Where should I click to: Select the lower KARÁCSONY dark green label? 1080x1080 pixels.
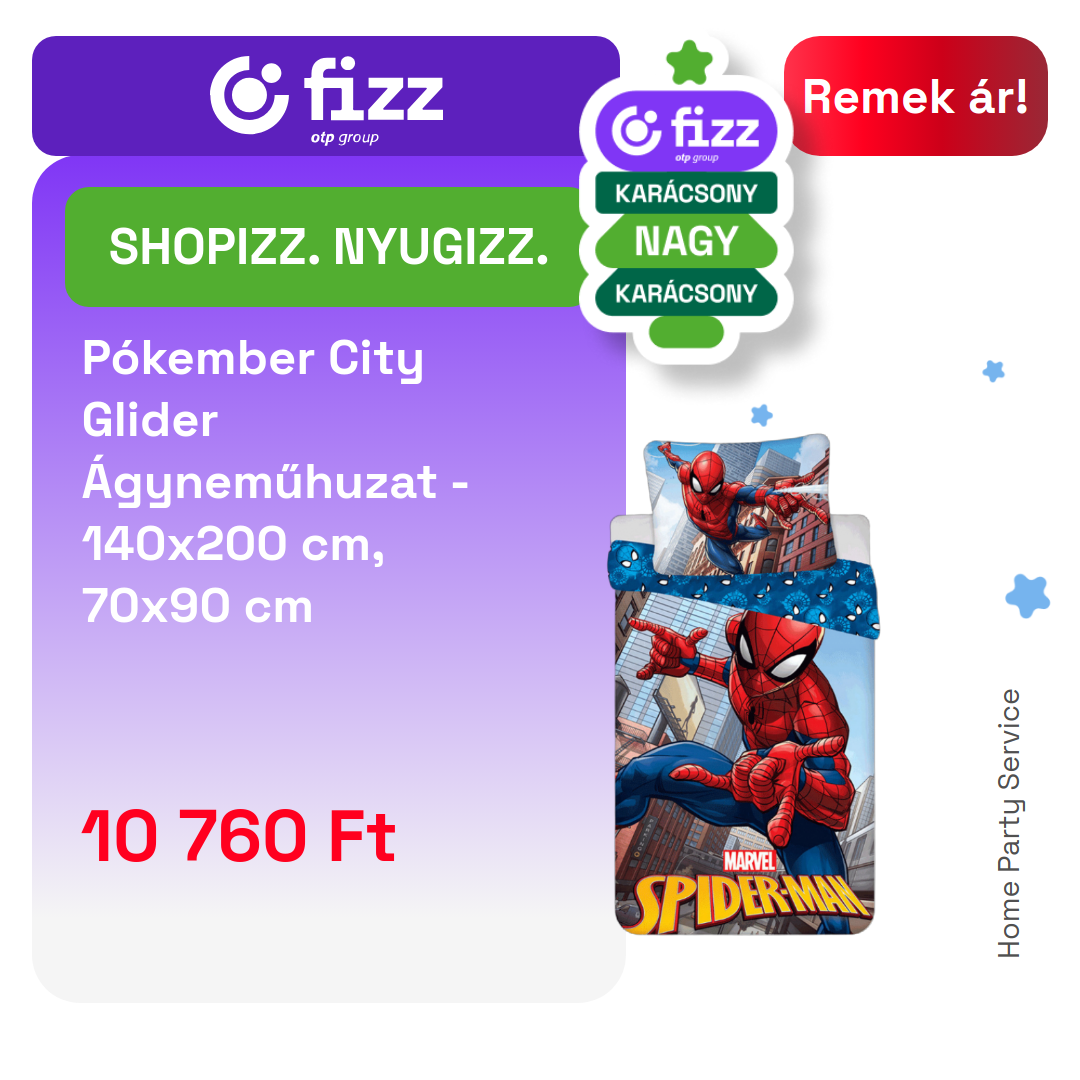[x=686, y=293]
